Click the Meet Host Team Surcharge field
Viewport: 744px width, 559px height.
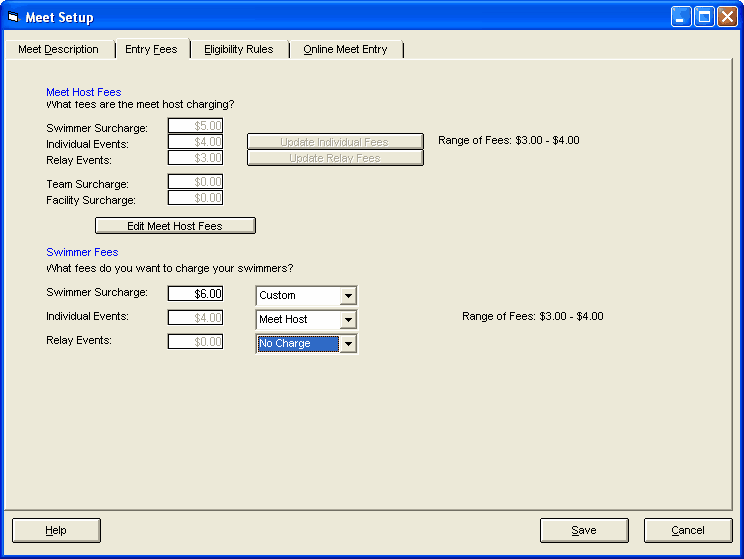[x=195, y=182]
